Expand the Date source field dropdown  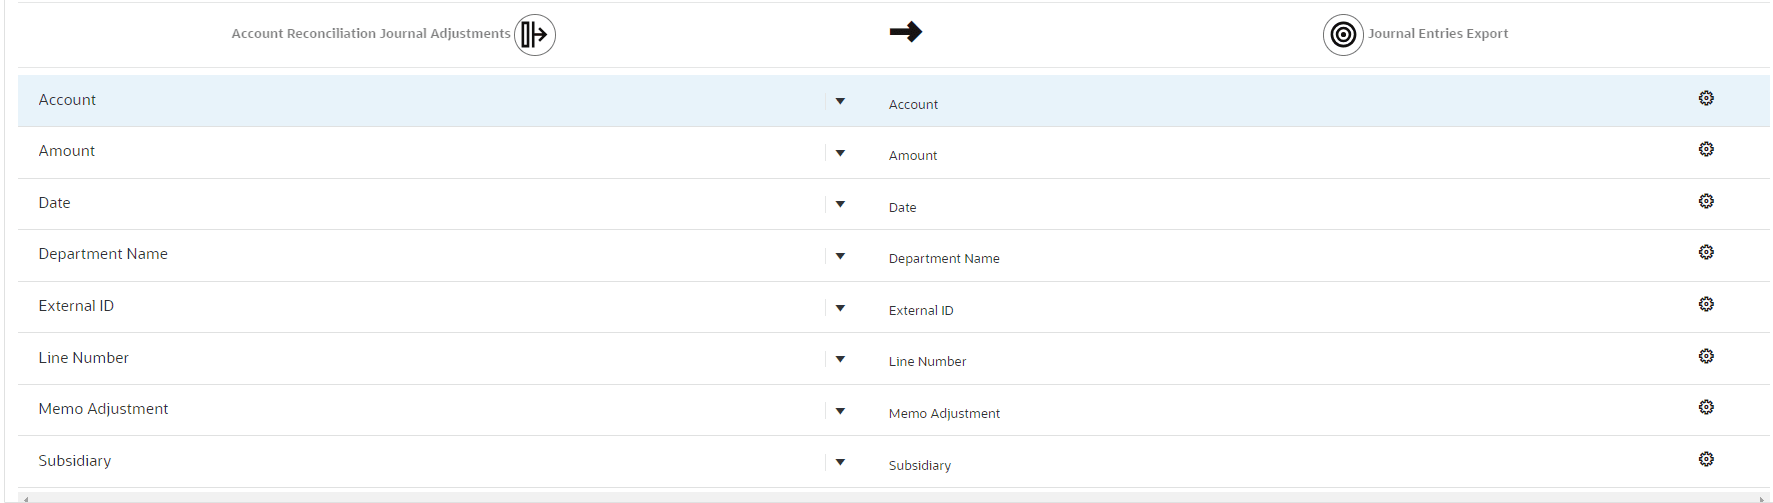click(x=840, y=204)
